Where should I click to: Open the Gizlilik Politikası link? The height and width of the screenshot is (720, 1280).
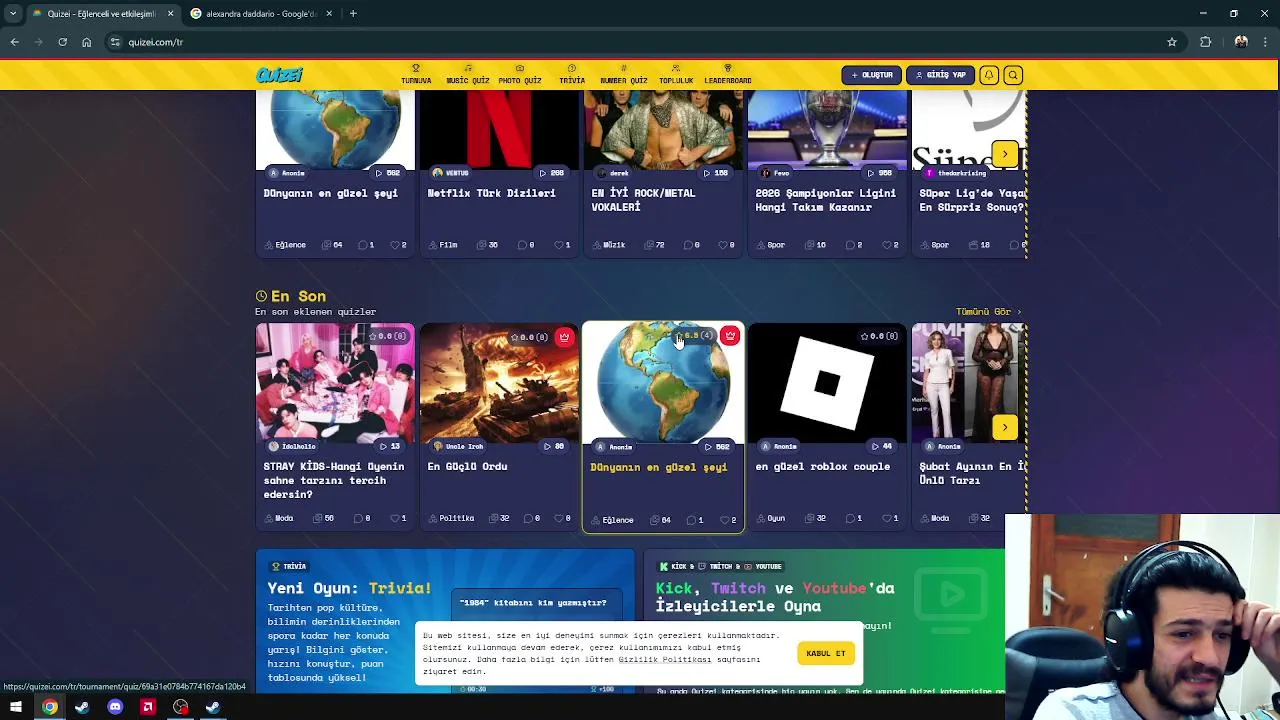664,660
